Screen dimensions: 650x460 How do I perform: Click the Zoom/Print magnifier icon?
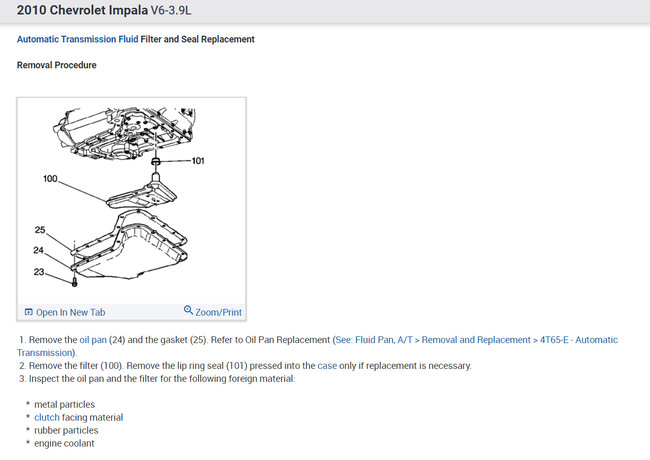coord(188,310)
